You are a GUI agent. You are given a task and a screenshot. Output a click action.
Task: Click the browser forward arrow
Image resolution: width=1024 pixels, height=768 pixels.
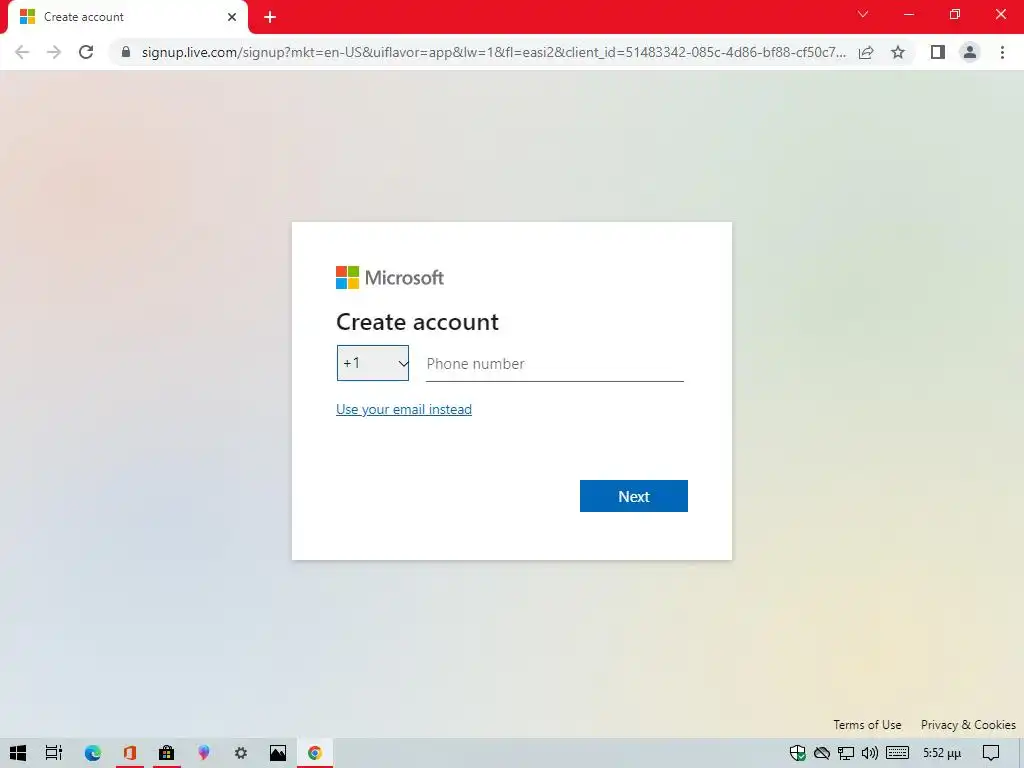[x=54, y=52]
